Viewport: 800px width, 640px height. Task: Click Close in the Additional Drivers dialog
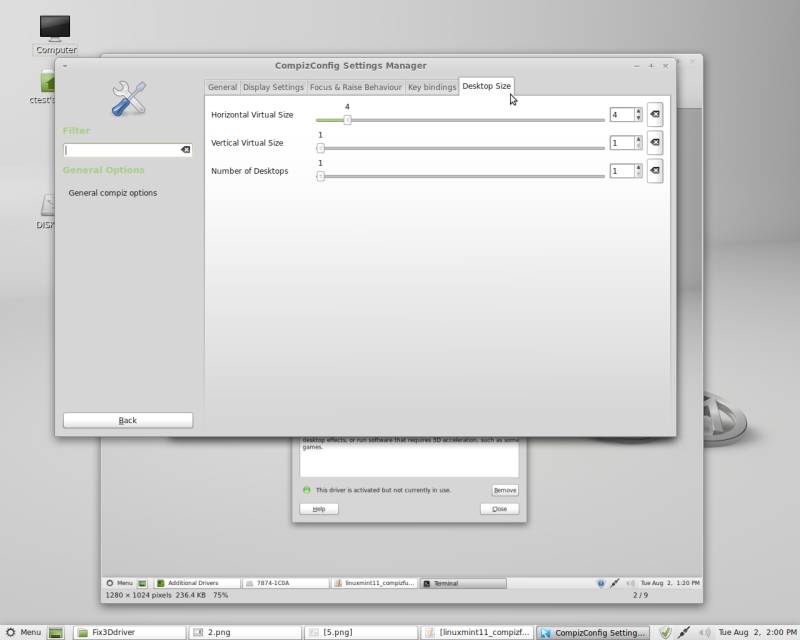499,509
